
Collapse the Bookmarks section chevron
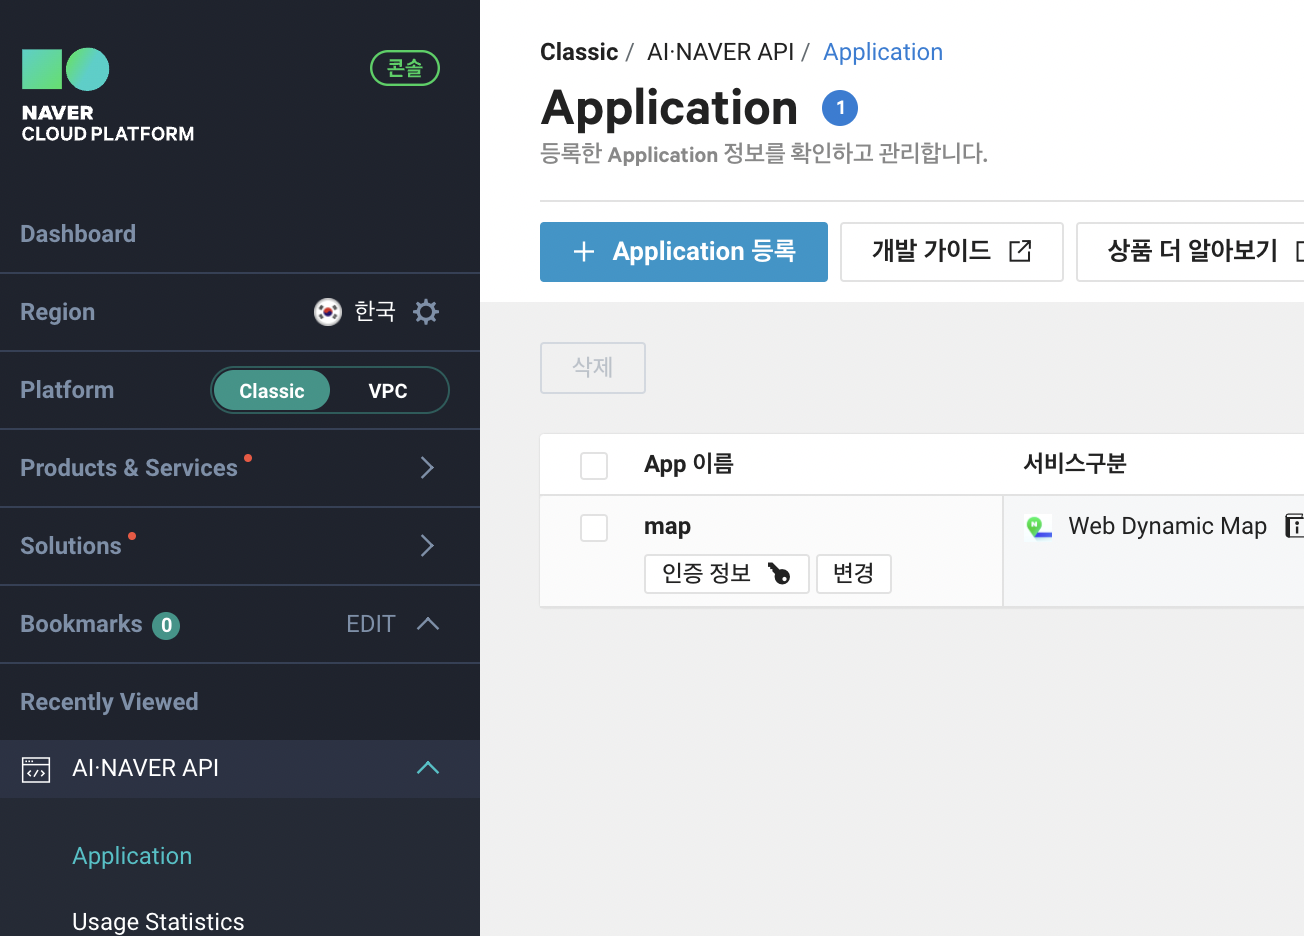(428, 624)
